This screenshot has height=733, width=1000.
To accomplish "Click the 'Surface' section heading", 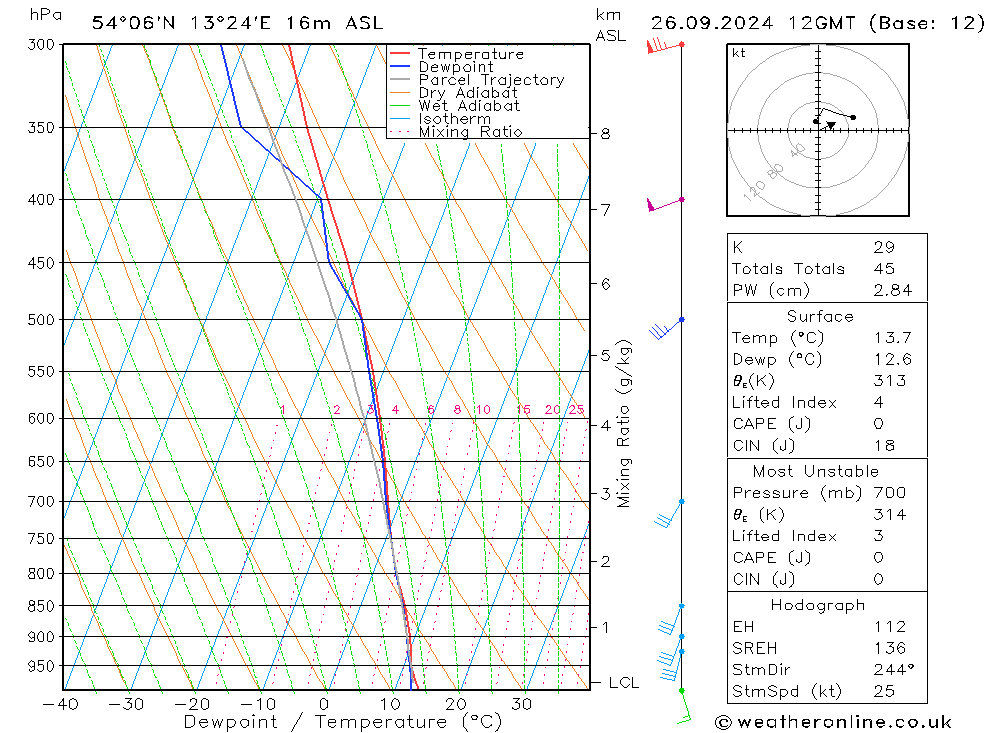I will click(x=820, y=317).
